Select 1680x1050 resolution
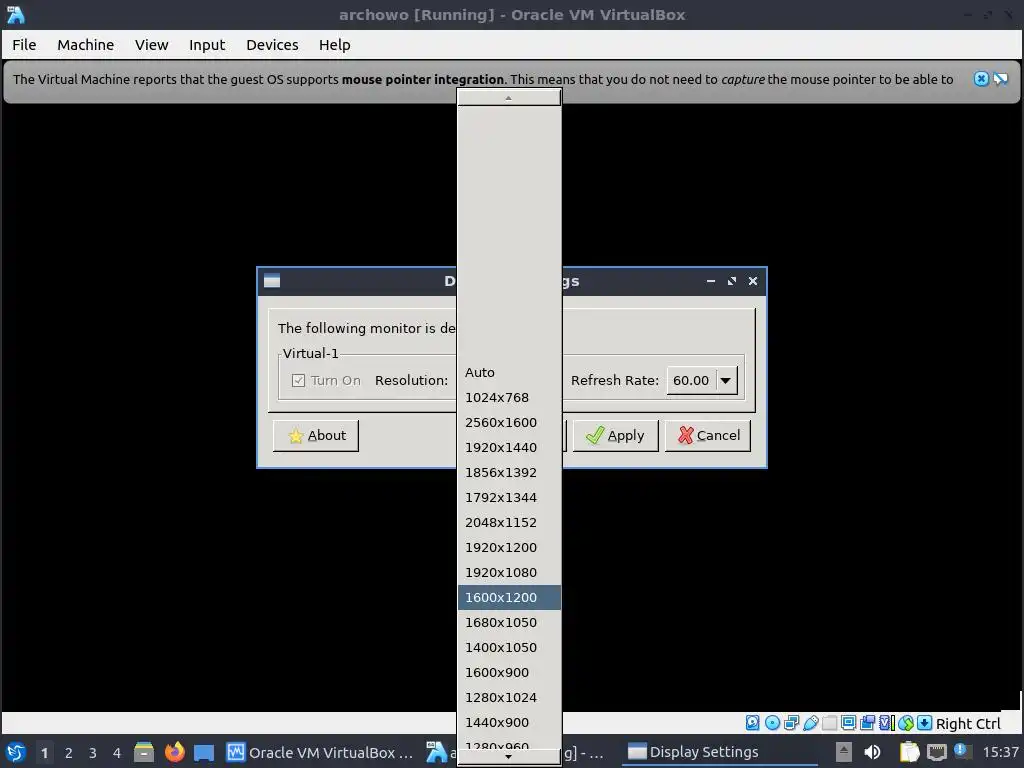This screenshot has height=768, width=1024. click(x=509, y=622)
